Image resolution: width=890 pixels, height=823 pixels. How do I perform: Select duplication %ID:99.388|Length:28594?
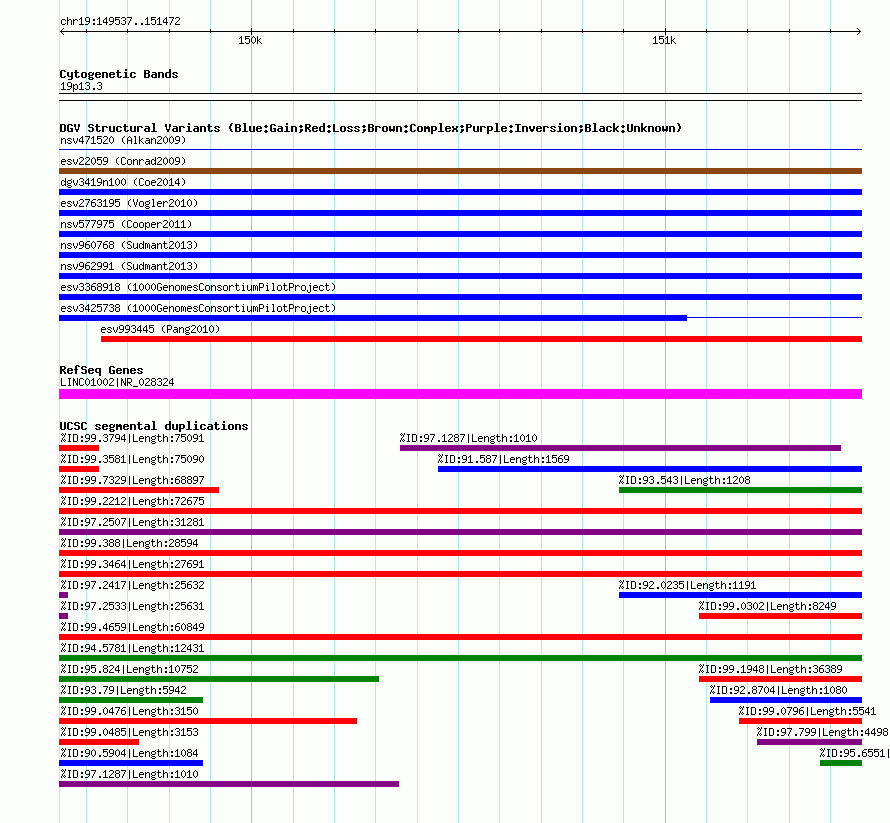[x=129, y=543]
